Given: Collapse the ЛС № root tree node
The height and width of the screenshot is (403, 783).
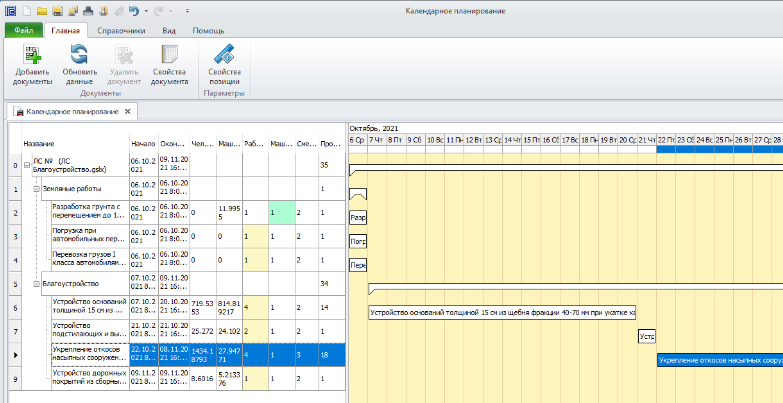Looking at the screenshot, I should pyautogui.click(x=27, y=165).
